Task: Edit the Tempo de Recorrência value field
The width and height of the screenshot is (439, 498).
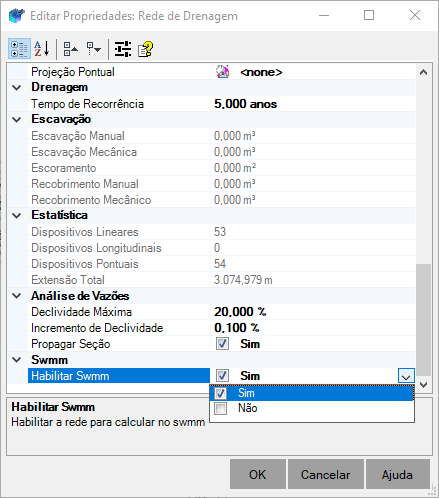Action: tap(313, 104)
